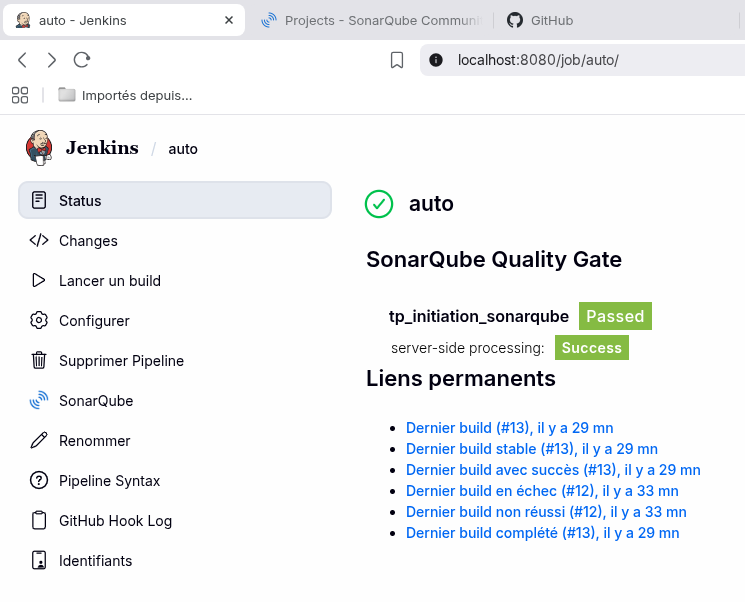Click the tp_initiation_sonarqube project name
Viewport: 745px width, 602px height.
[x=478, y=316]
